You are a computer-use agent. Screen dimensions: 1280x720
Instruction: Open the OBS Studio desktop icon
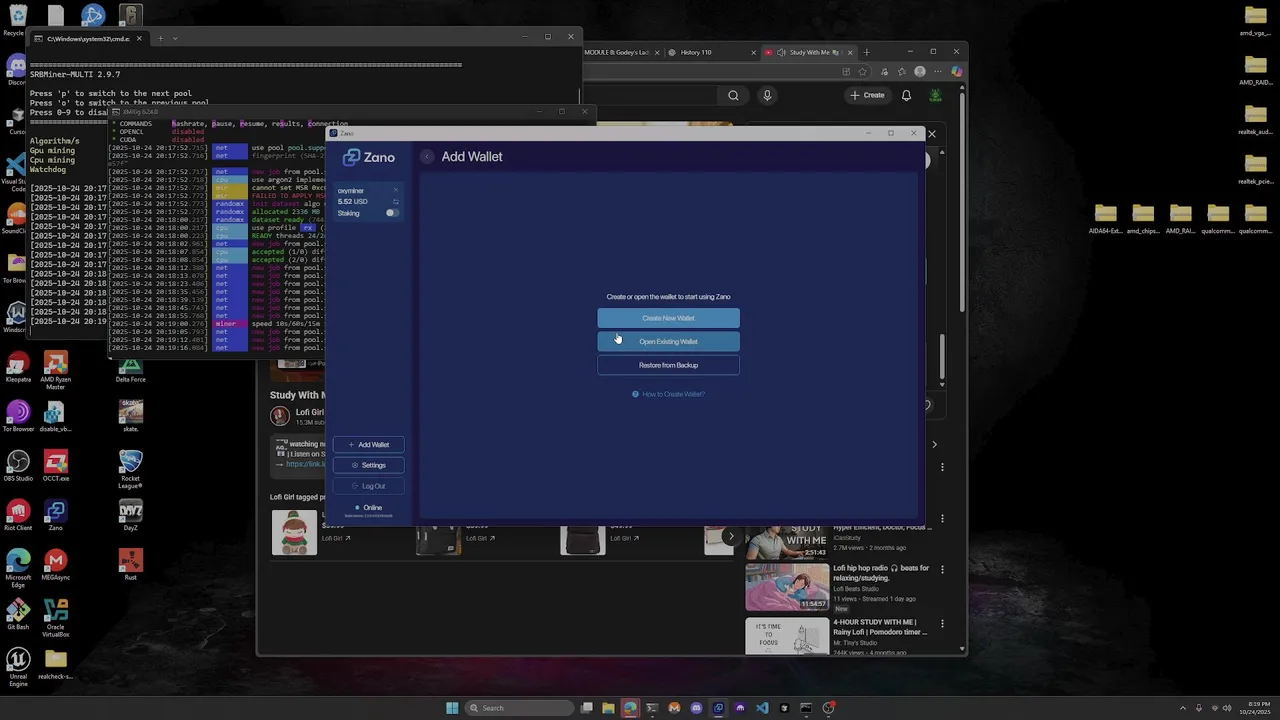pyautogui.click(x=18, y=465)
